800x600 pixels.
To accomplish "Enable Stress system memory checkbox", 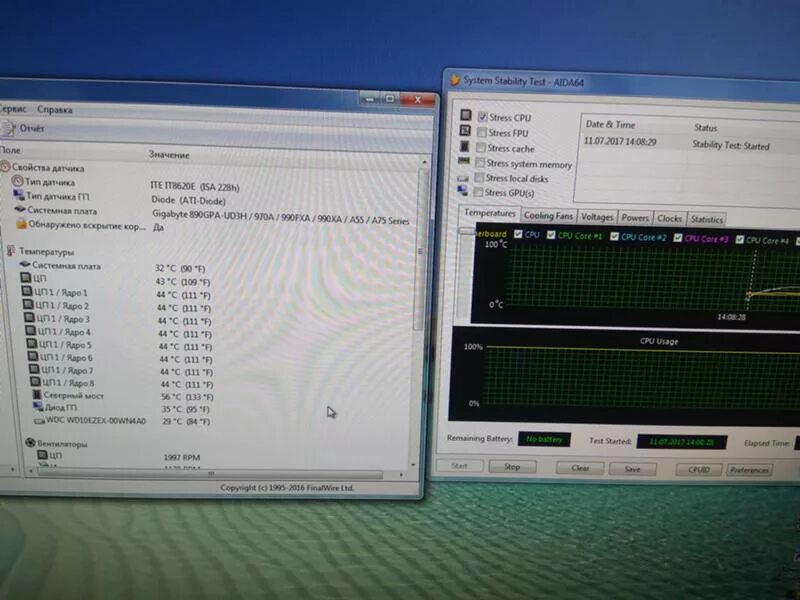I will [480, 163].
